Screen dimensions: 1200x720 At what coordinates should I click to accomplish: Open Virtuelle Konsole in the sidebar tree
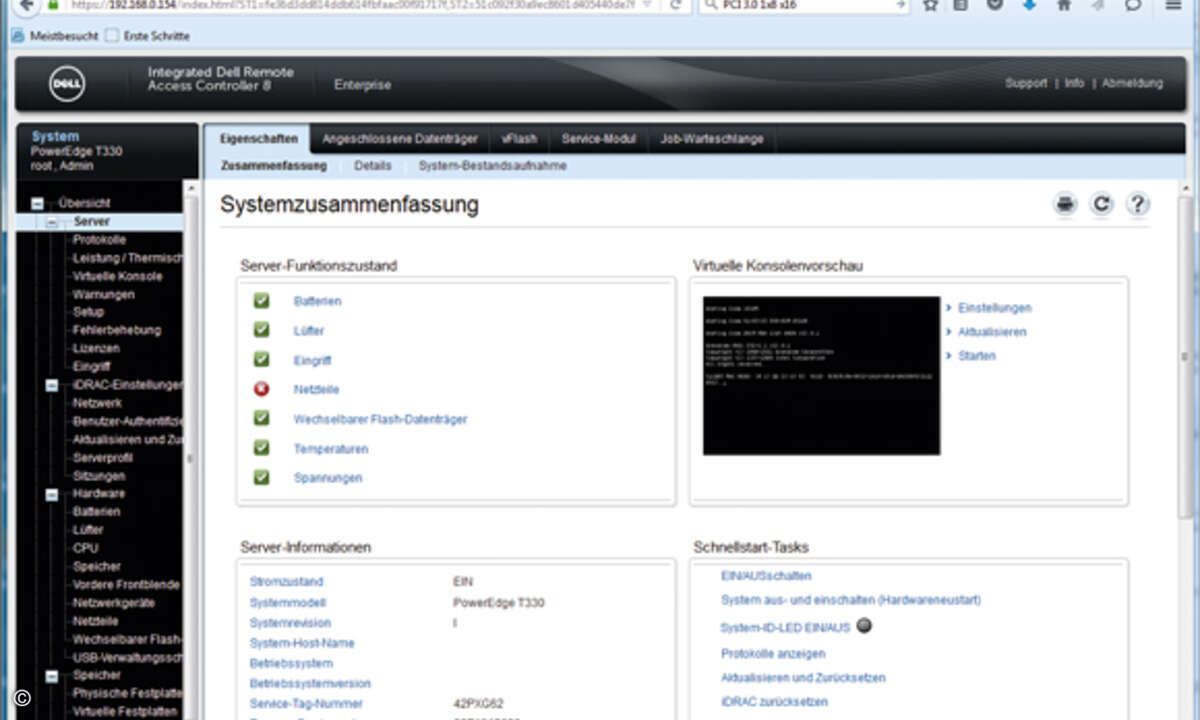pos(117,276)
